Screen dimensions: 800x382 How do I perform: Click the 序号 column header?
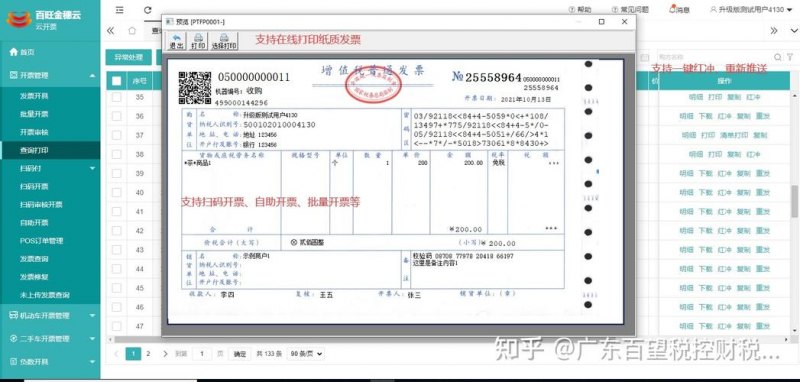coord(139,81)
